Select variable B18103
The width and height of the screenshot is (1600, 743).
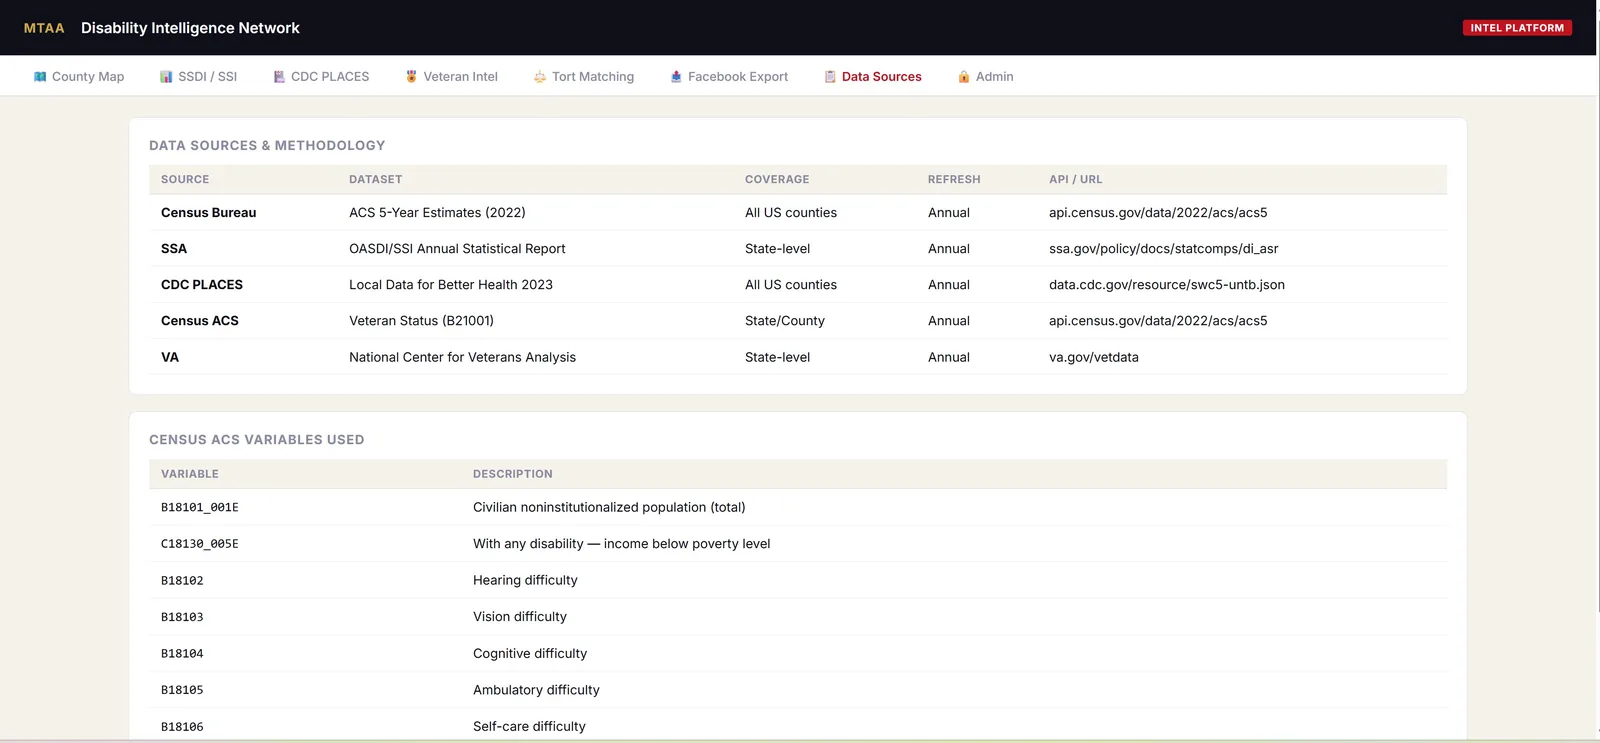(182, 617)
